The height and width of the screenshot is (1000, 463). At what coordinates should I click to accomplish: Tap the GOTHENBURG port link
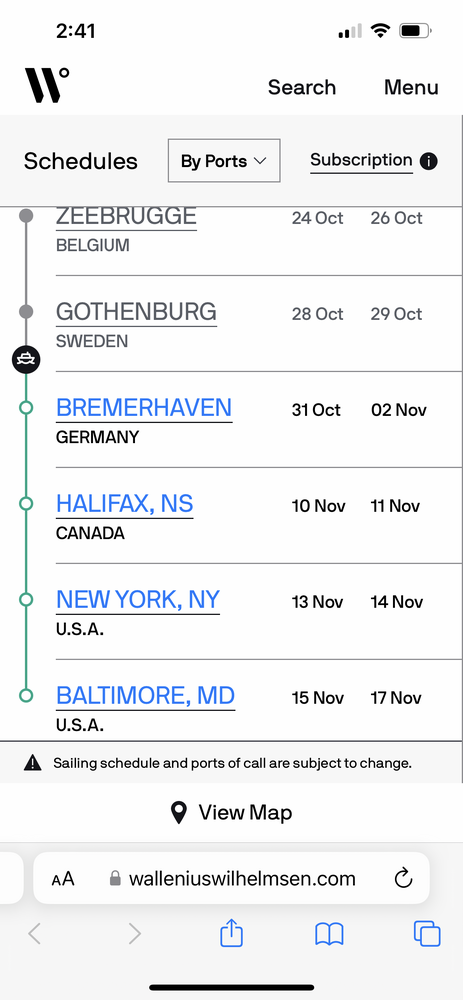(136, 312)
